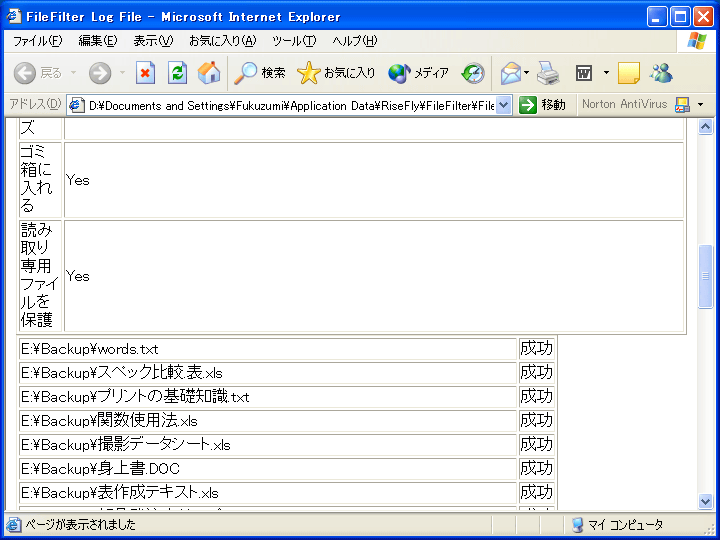720x540 pixels.
Task: Click My Computer zone icon in status bar
Action: 578,524
